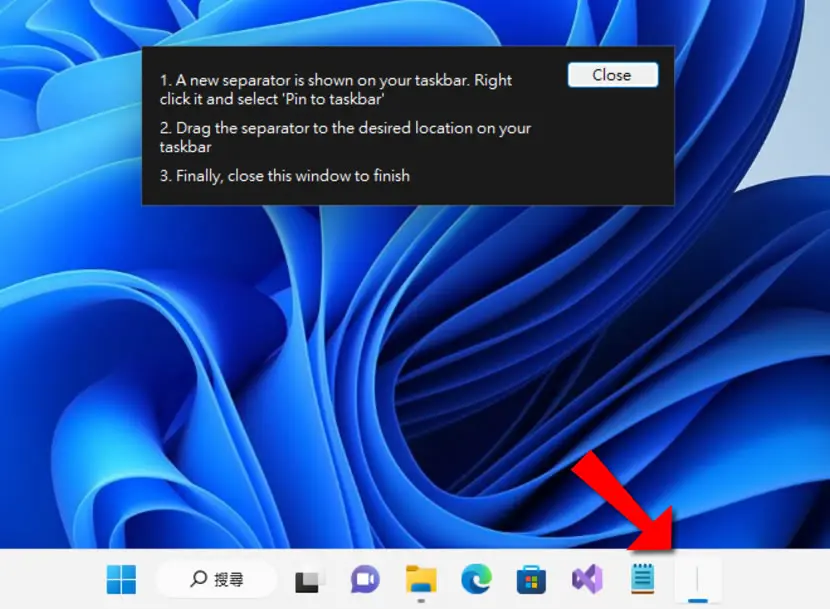Click the Close button in the instruction window
Viewport: 830px width, 609px height.
pos(612,75)
